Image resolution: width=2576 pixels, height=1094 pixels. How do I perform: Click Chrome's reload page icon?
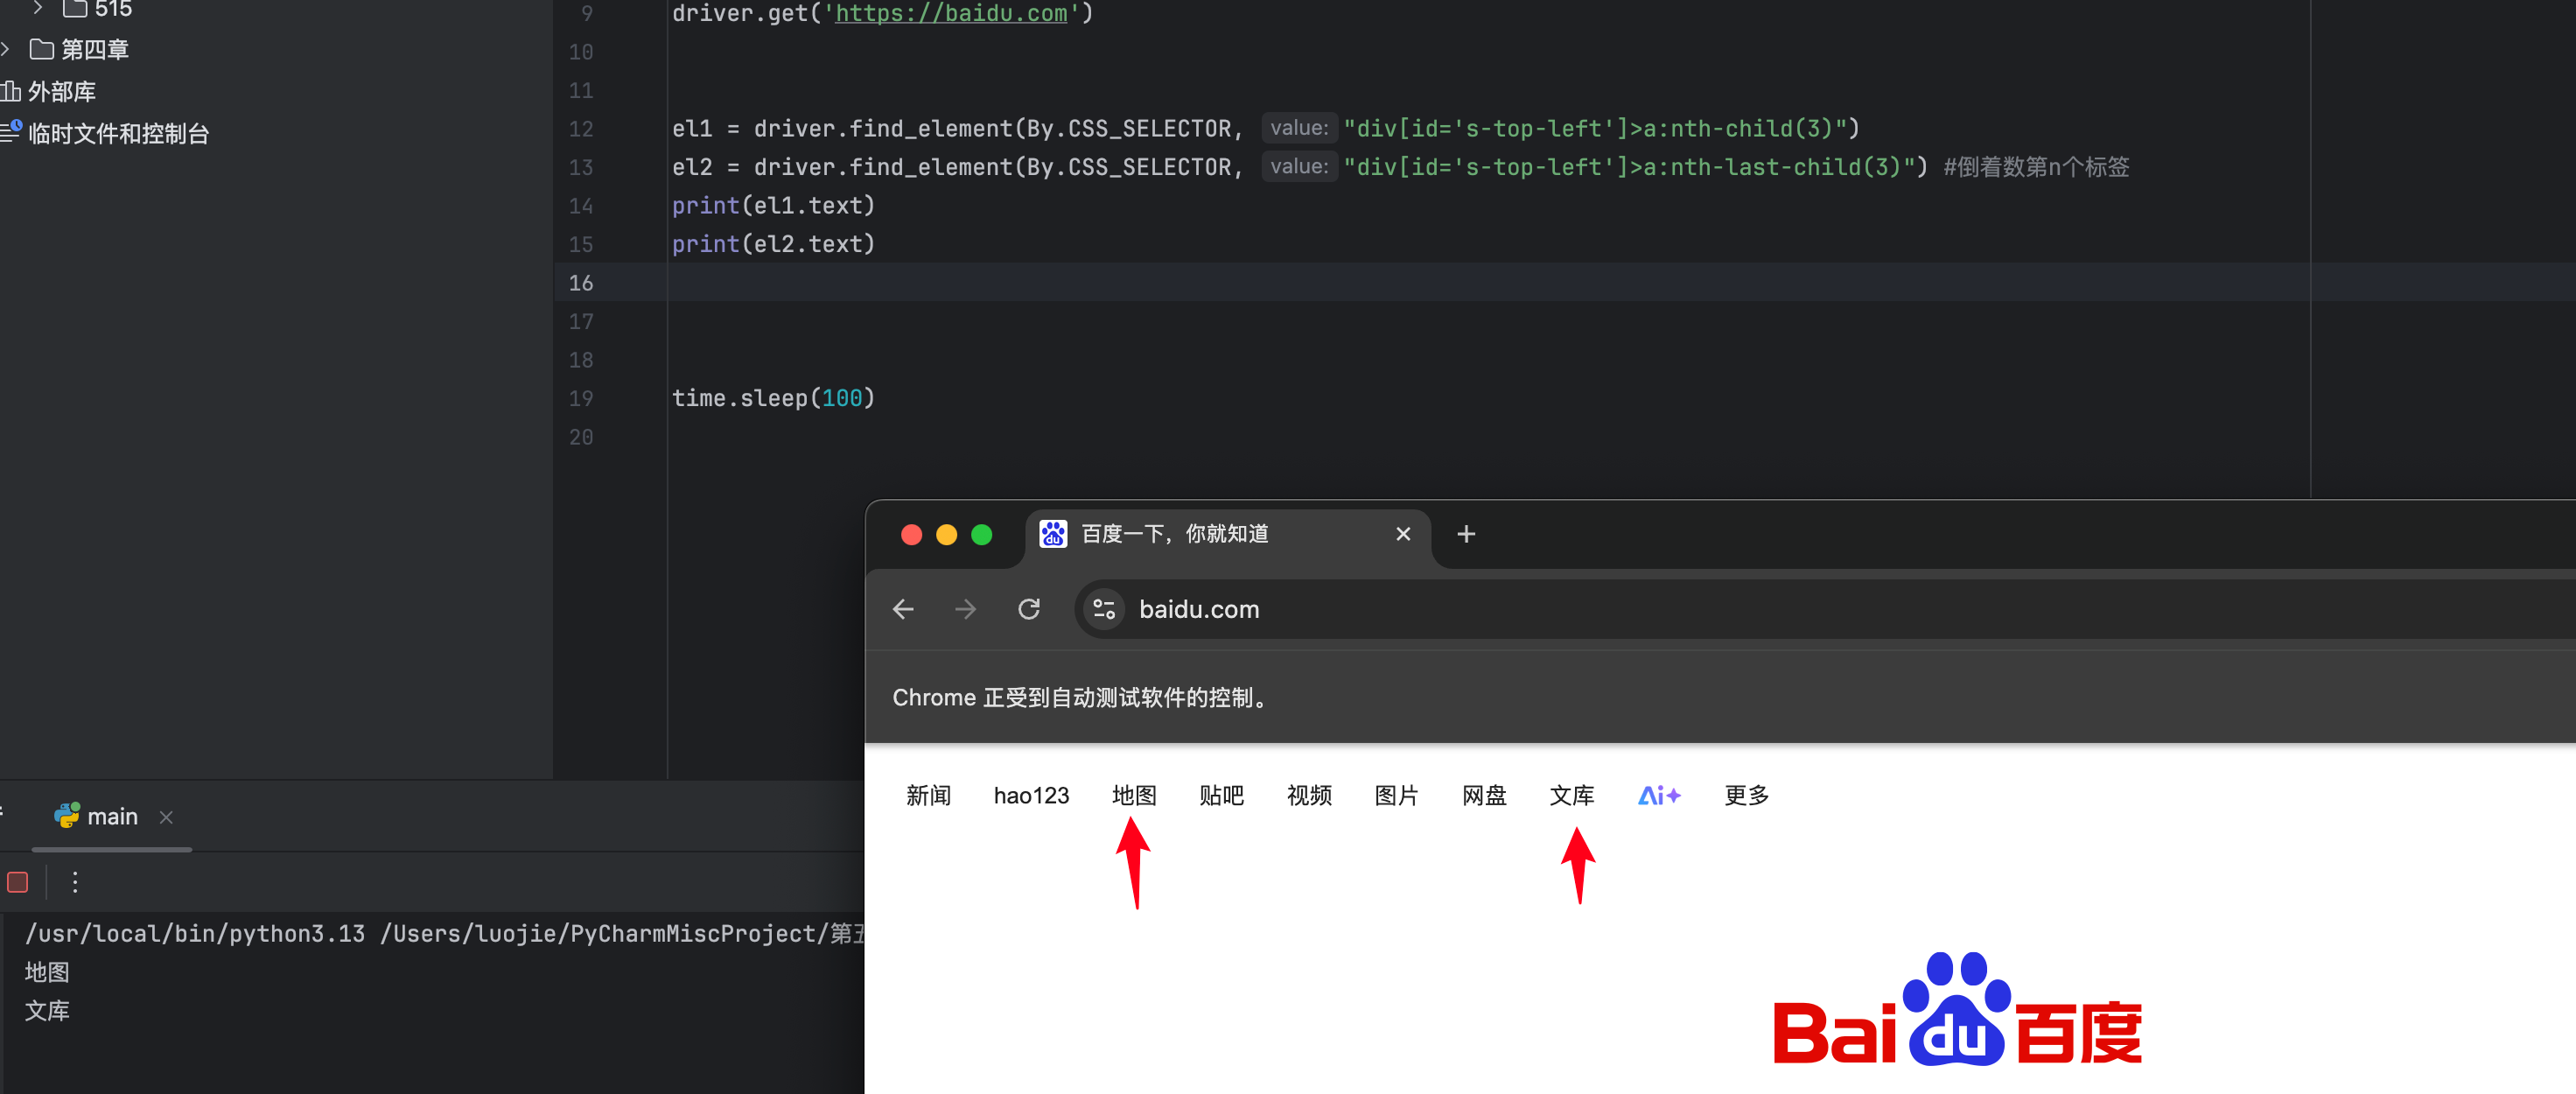click(1029, 609)
